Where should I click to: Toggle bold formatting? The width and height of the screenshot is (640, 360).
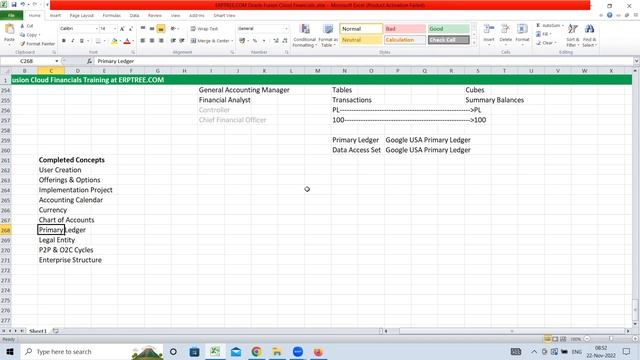[64, 41]
